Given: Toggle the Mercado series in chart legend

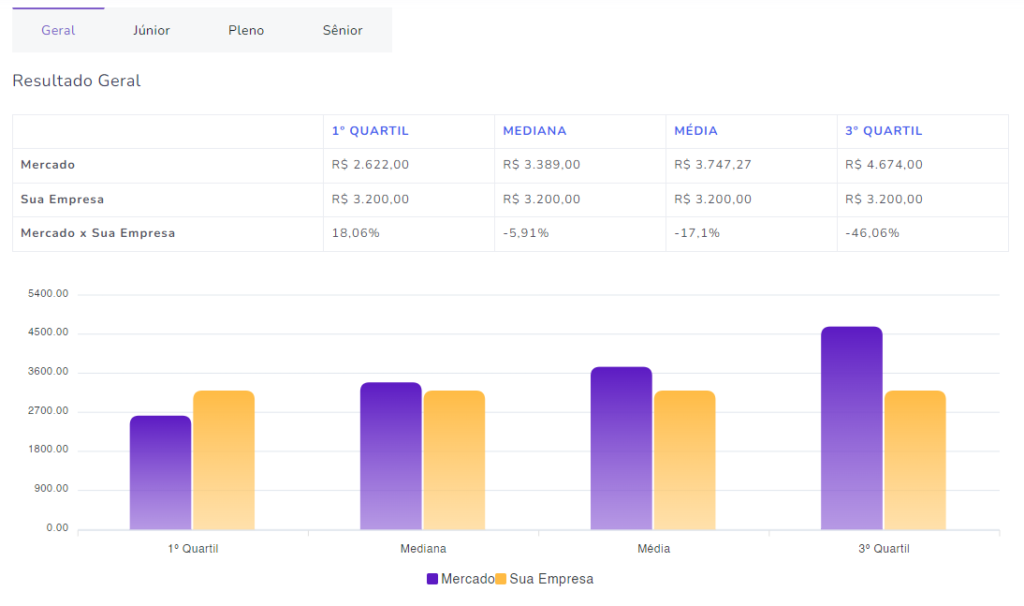Looking at the screenshot, I should (x=460, y=579).
